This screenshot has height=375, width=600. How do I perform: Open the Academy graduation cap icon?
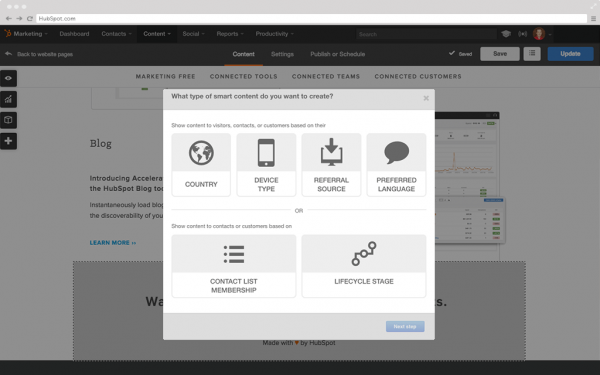click(x=506, y=34)
